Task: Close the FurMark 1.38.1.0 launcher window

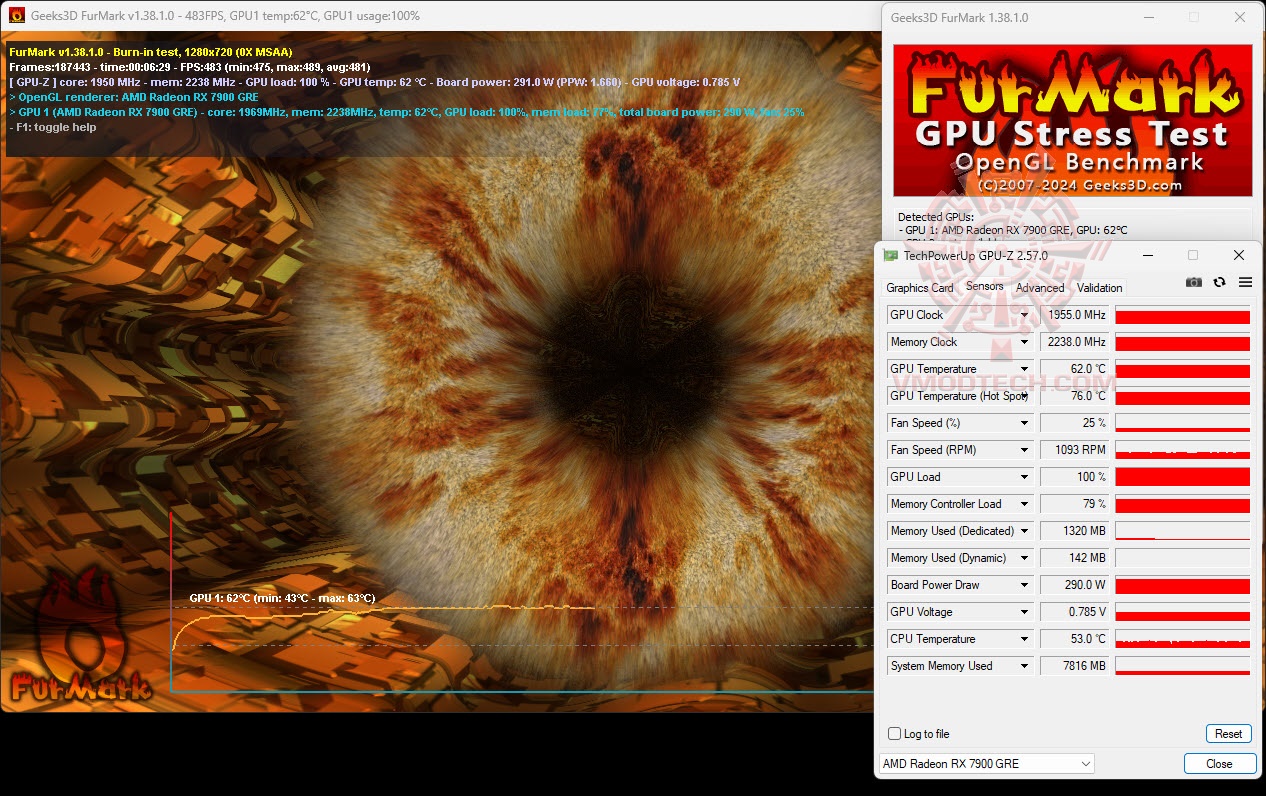Action: click(x=1240, y=17)
